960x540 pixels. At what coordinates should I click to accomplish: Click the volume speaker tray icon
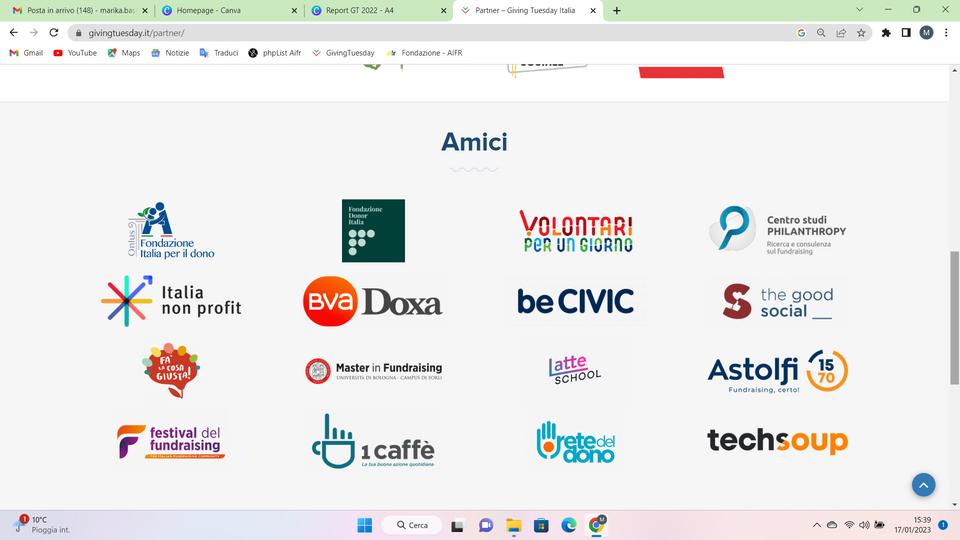click(864, 525)
